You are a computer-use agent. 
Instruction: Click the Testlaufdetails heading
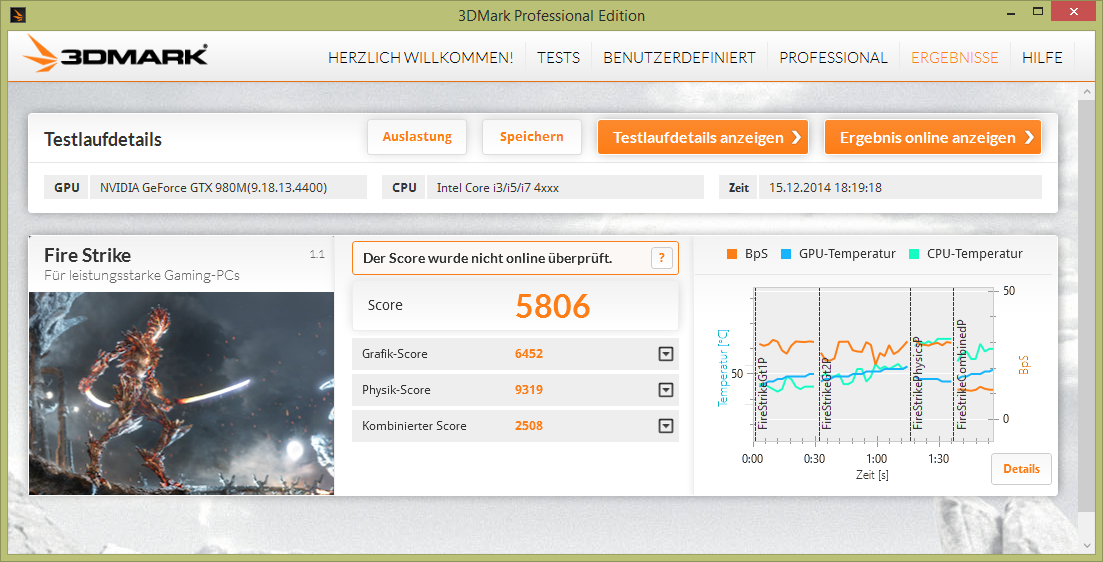(x=103, y=139)
